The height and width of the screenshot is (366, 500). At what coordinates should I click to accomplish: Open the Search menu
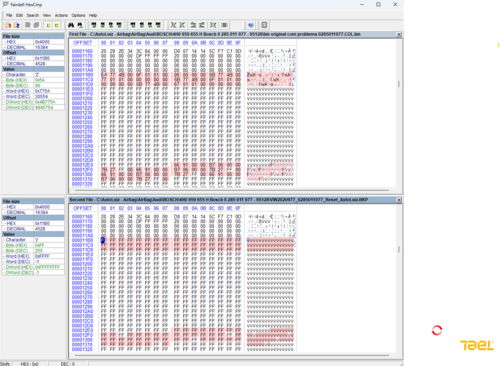pyautogui.click(x=33, y=15)
